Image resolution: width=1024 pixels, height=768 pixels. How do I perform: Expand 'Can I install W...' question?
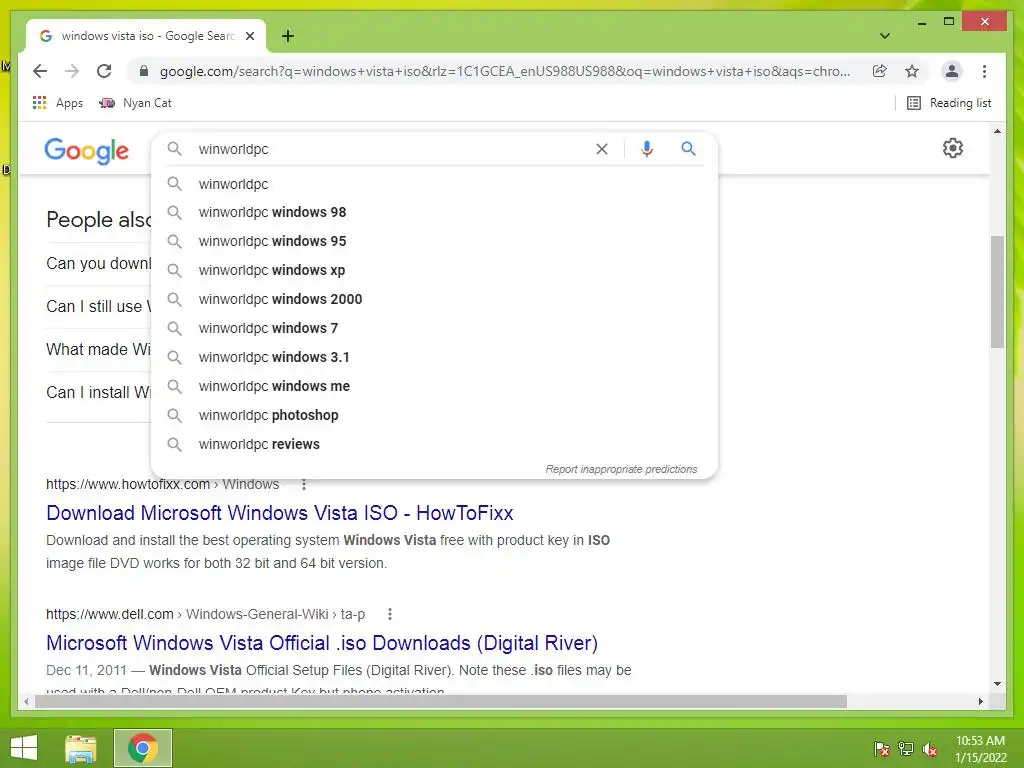98,392
